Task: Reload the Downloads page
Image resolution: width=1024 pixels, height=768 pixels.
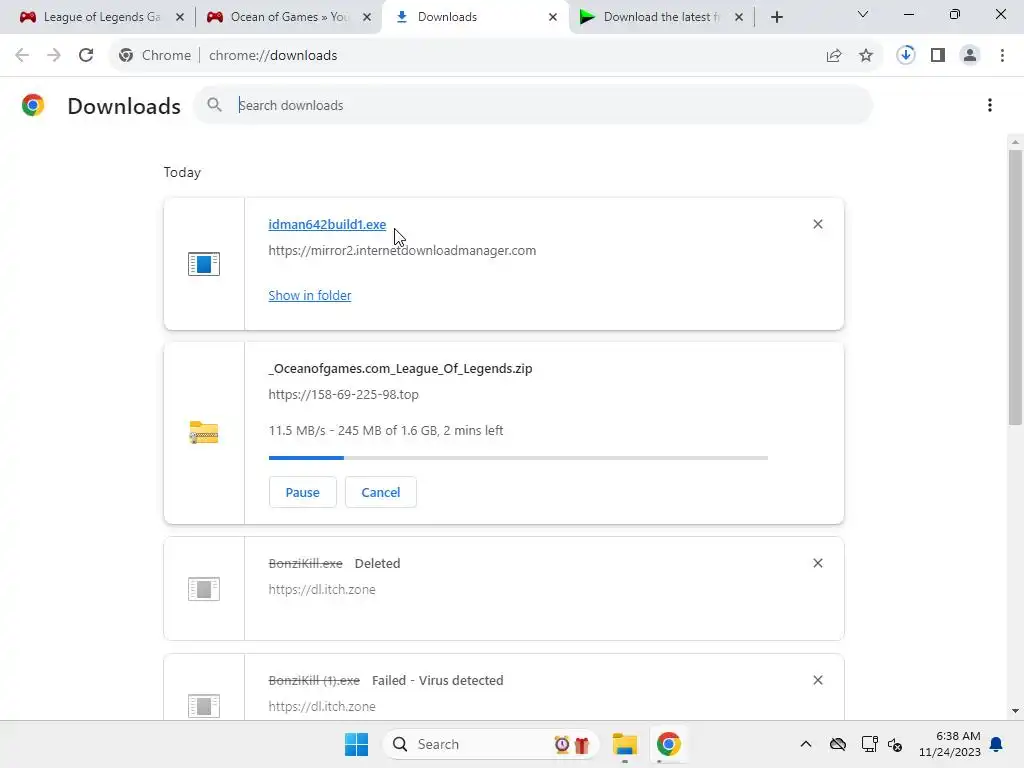Action: (x=86, y=56)
